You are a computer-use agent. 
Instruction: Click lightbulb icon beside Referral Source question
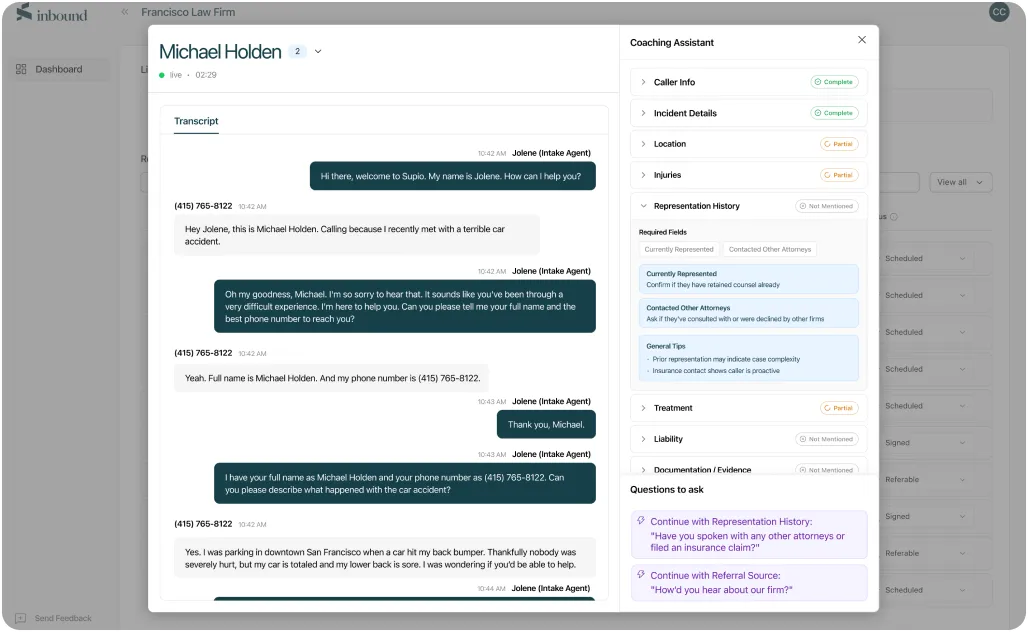coord(641,574)
